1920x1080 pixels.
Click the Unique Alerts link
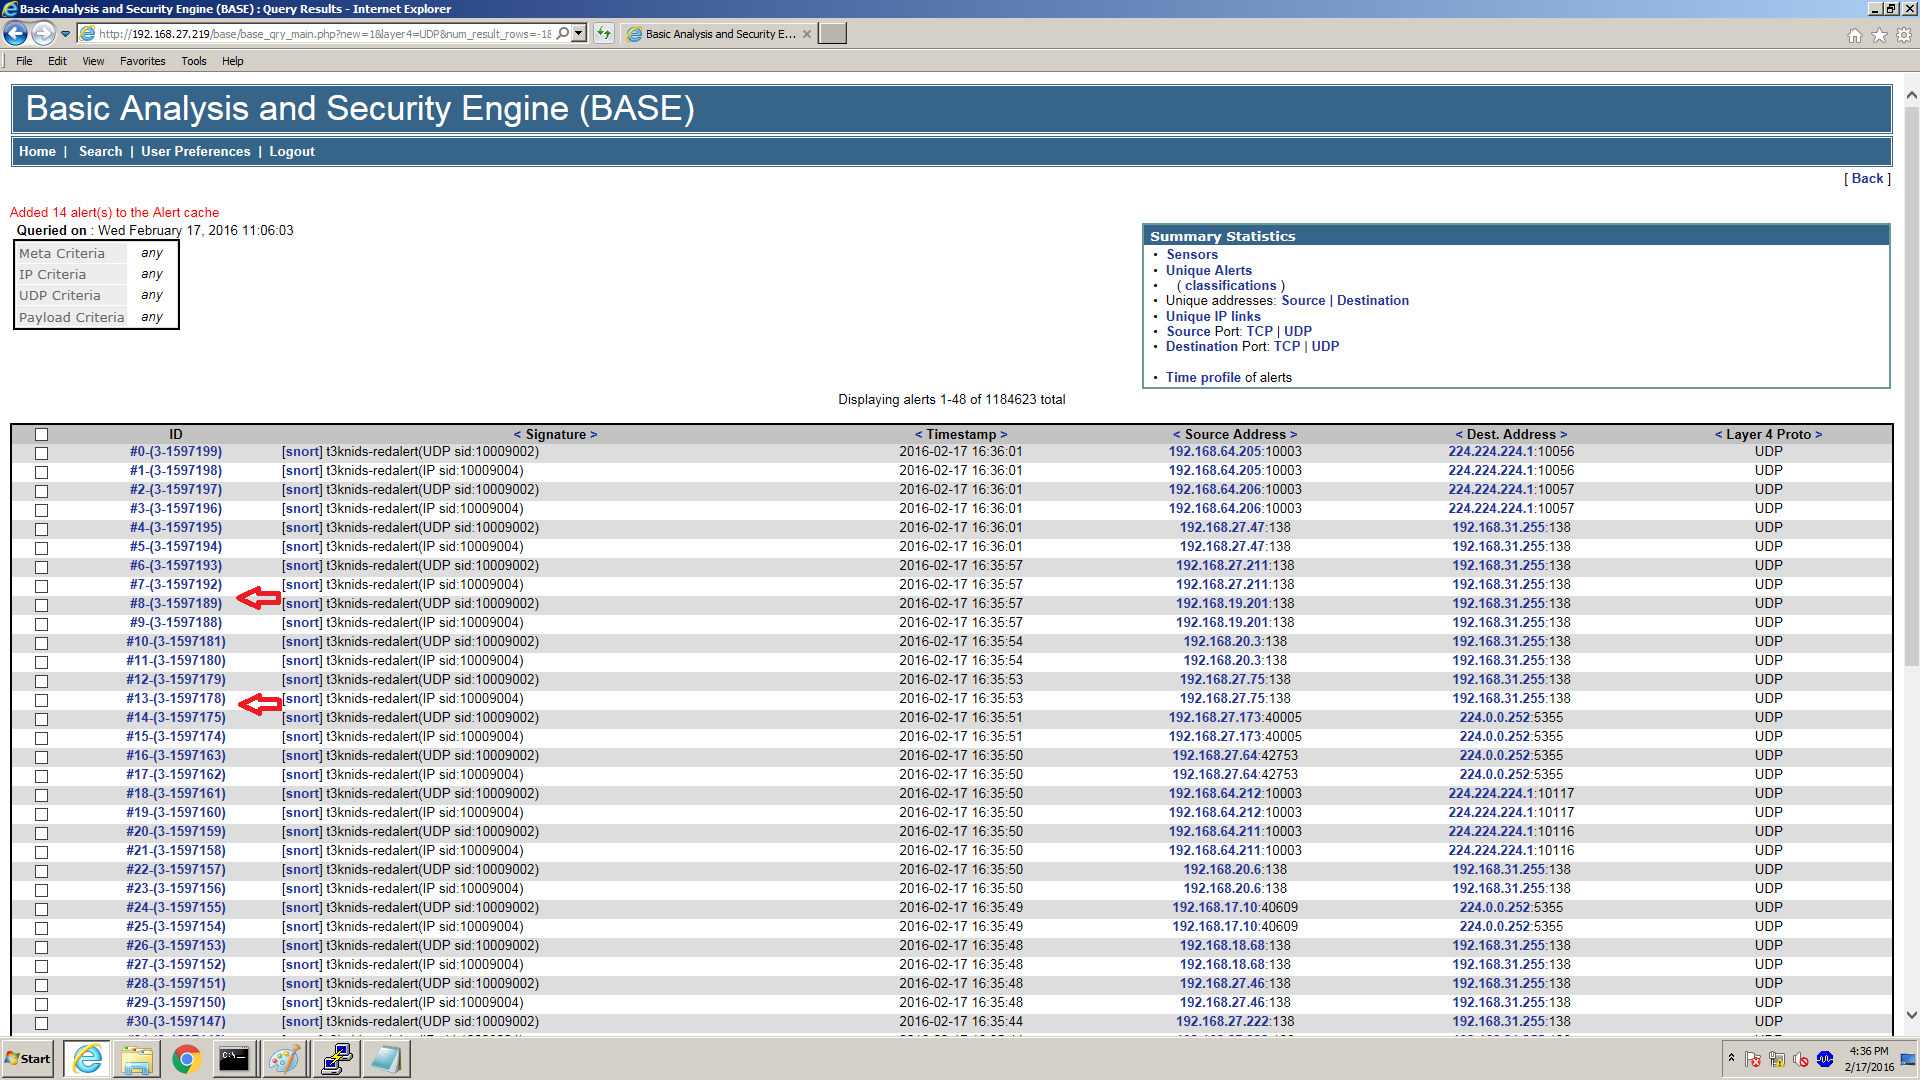(x=1208, y=270)
